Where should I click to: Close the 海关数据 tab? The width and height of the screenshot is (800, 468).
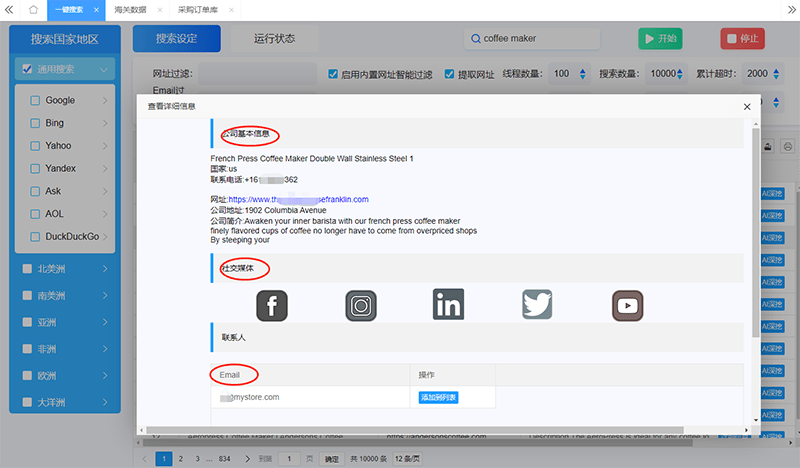(160, 10)
